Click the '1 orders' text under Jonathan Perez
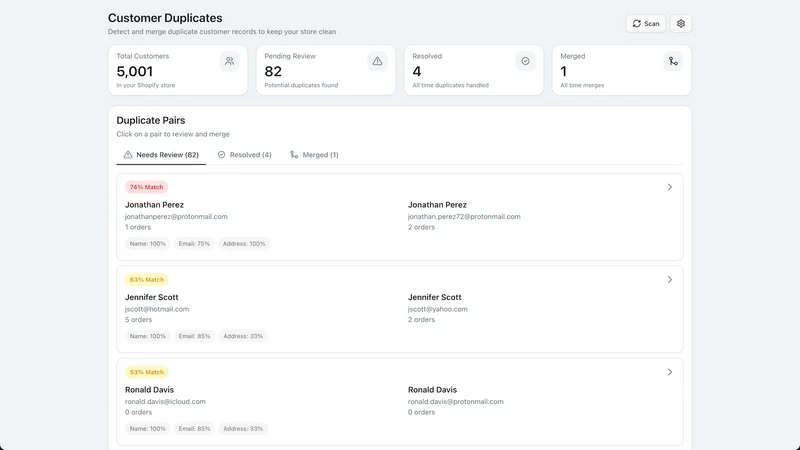Image resolution: width=800 pixels, height=450 pixels. 138,227
